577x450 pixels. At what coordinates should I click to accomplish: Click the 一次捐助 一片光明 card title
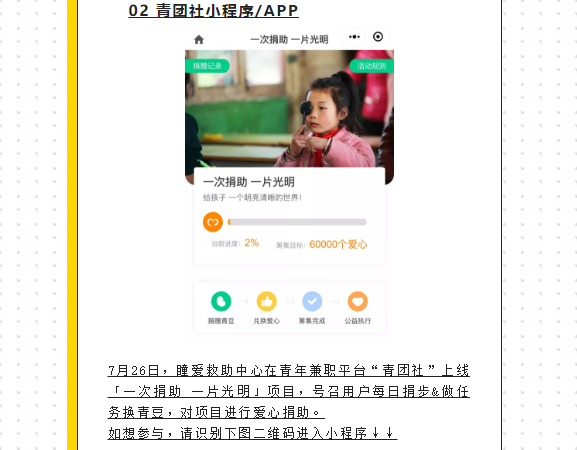(249, 182)
